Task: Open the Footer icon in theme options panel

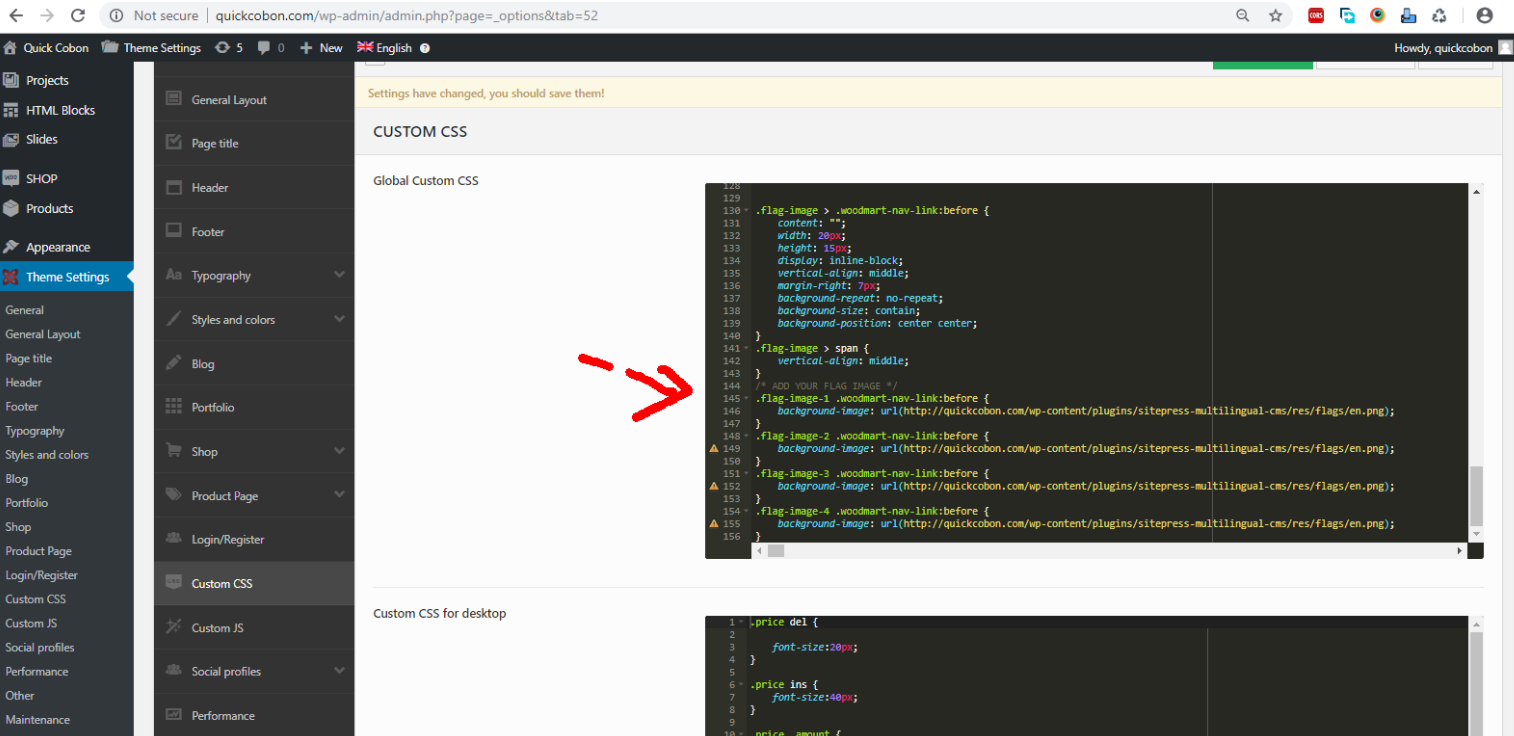Action: (173, 231)
